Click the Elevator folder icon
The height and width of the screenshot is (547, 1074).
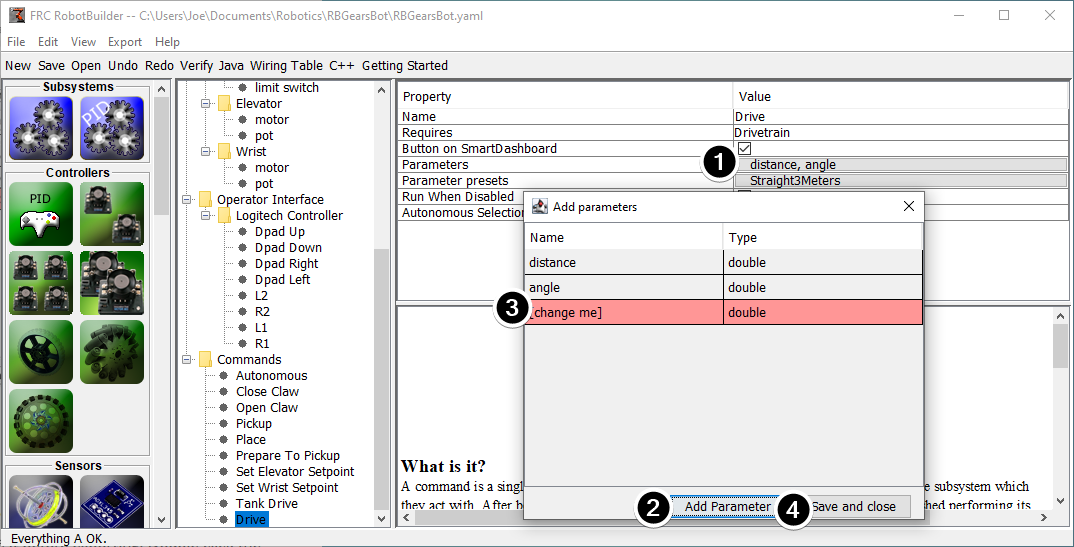click(x=225, y=104)
